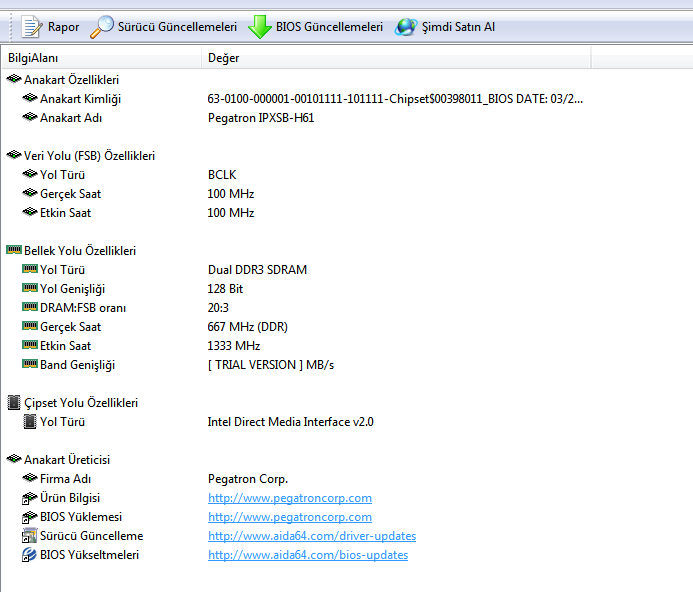Select the 20:3 ratio value
Viewport: 693px width, 592px height.
click(218, 308)
